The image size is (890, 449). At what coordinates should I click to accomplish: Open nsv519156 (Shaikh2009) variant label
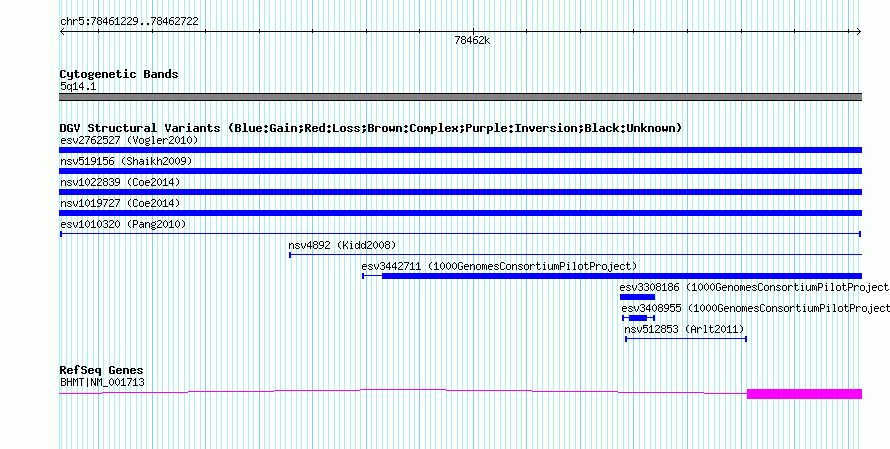click(126, 161)
